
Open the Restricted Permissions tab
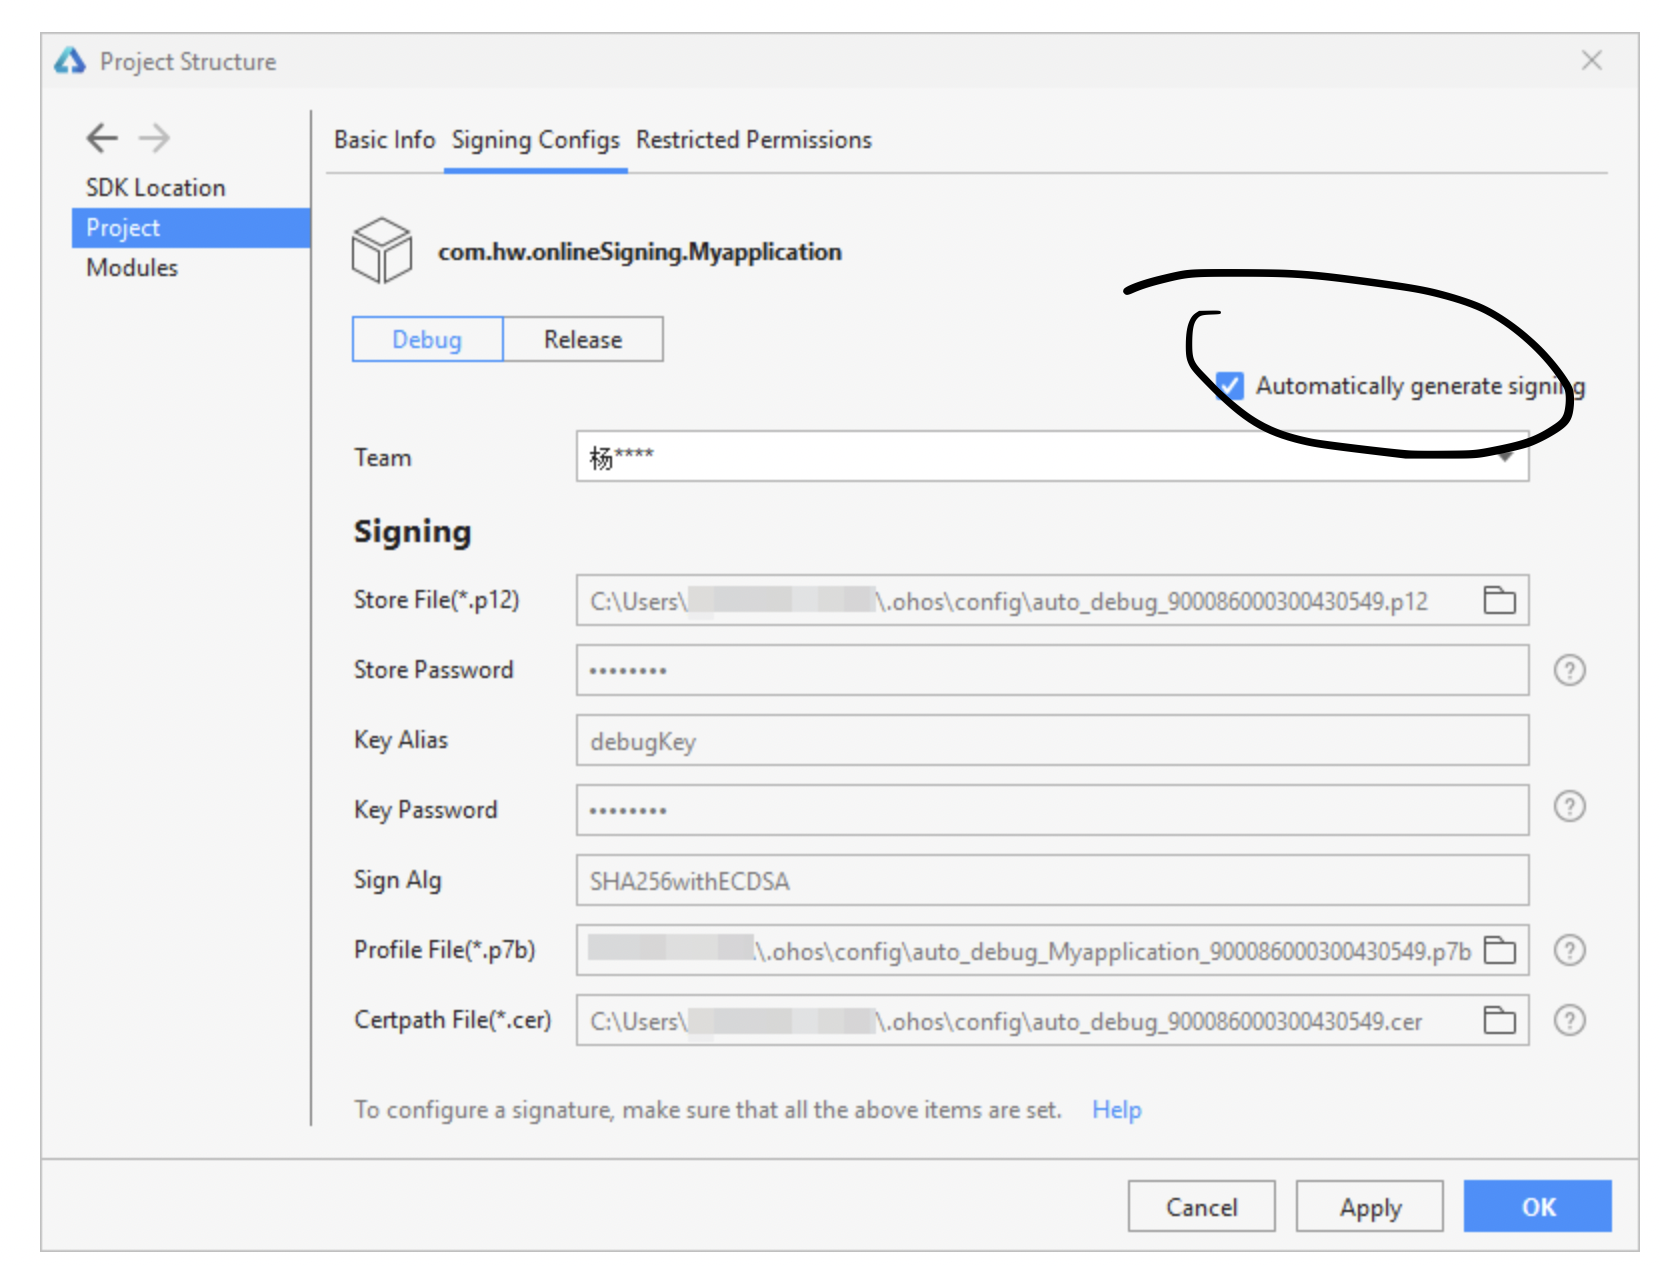point(753,139)
